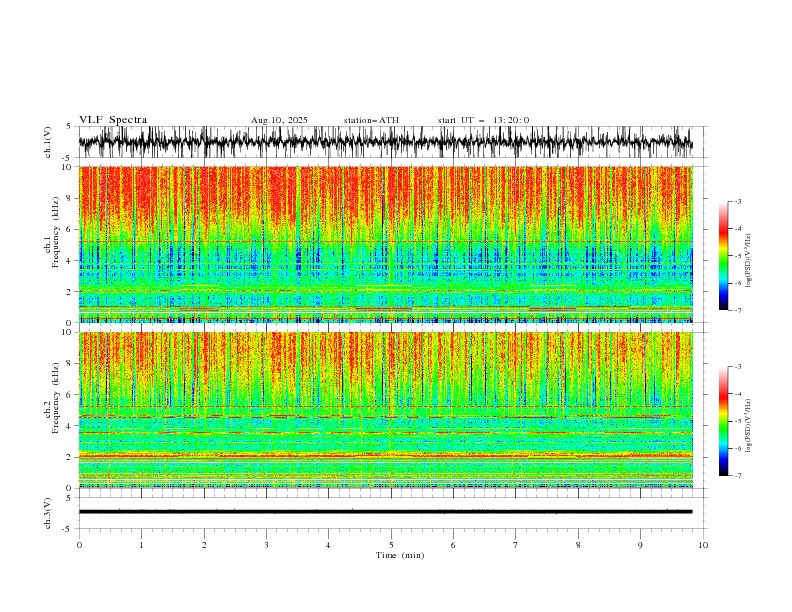
Task: Click the ch.3 flat black signal trace
Action: (x=385, y=512)
